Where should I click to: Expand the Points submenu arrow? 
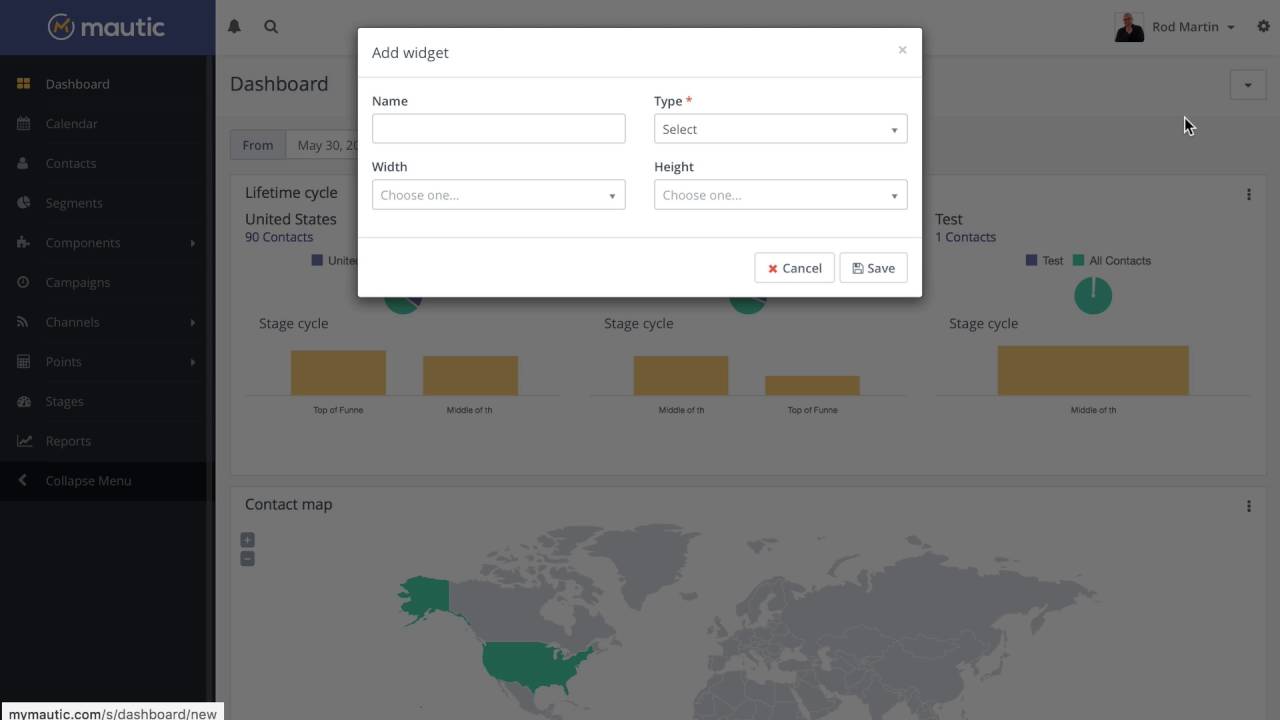(193, 362)
